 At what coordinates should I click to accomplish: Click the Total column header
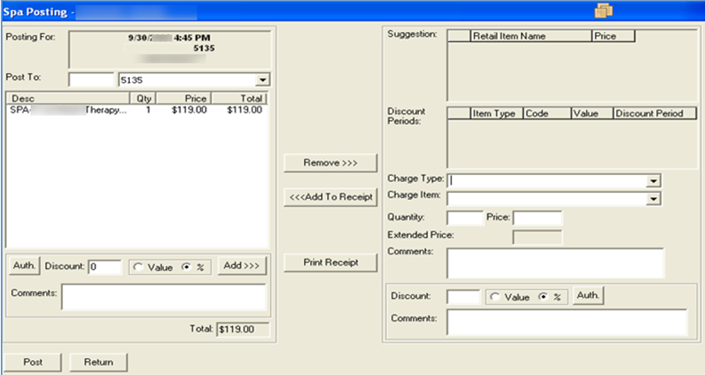pyautogui.click(x=239, y=98)
